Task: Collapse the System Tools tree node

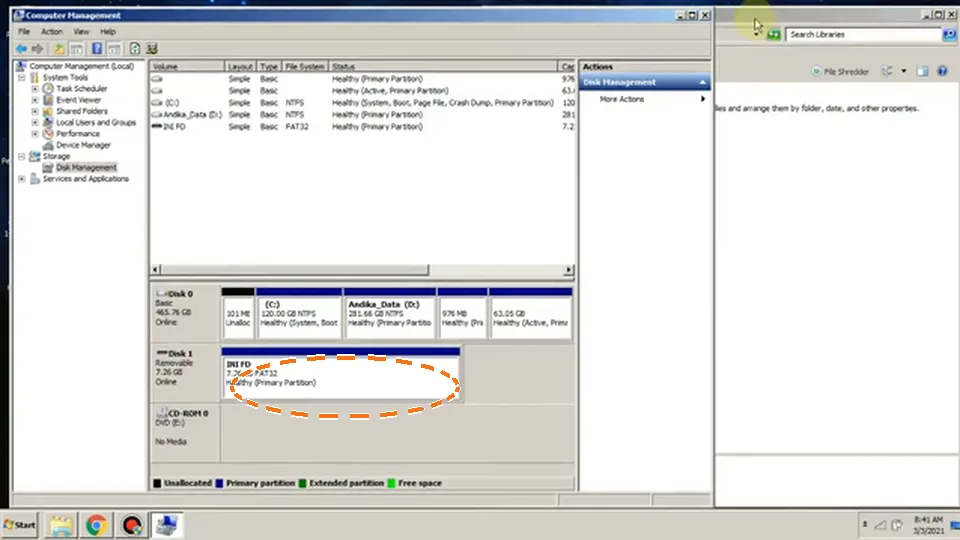Action: [x=22, y=78]
